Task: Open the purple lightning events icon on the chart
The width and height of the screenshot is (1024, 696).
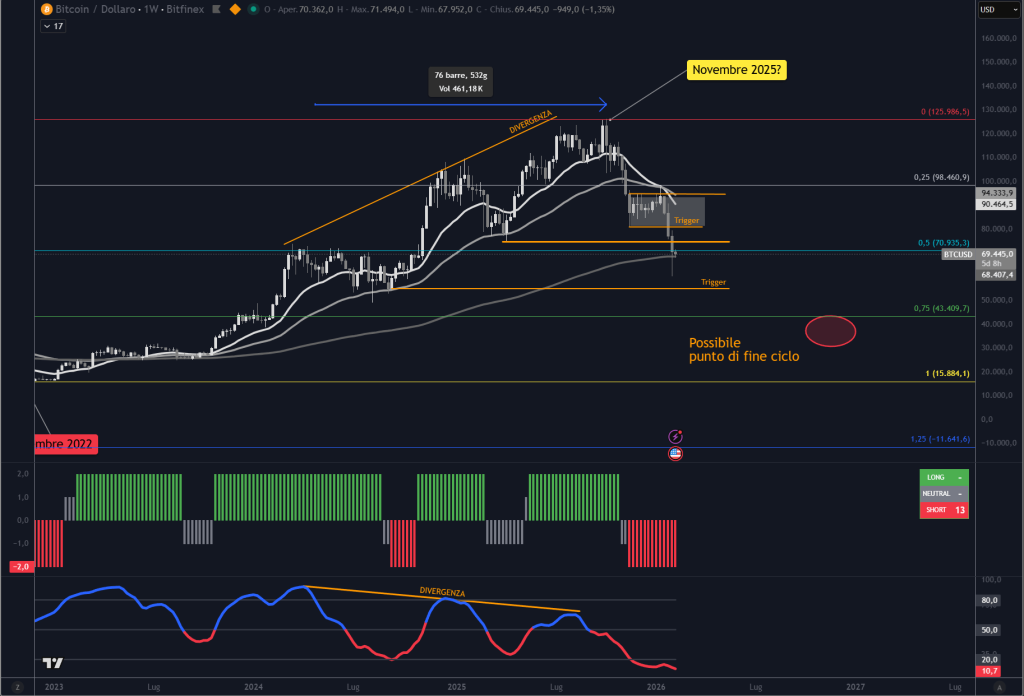Action: tap(675, 437)
